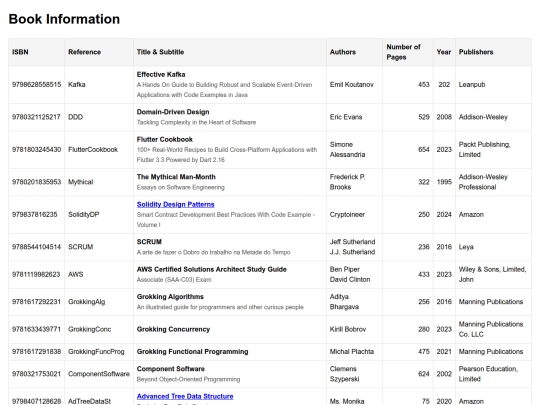Click the Authors column header
Screen dimensions: 540x405
(x=354, y=52)
